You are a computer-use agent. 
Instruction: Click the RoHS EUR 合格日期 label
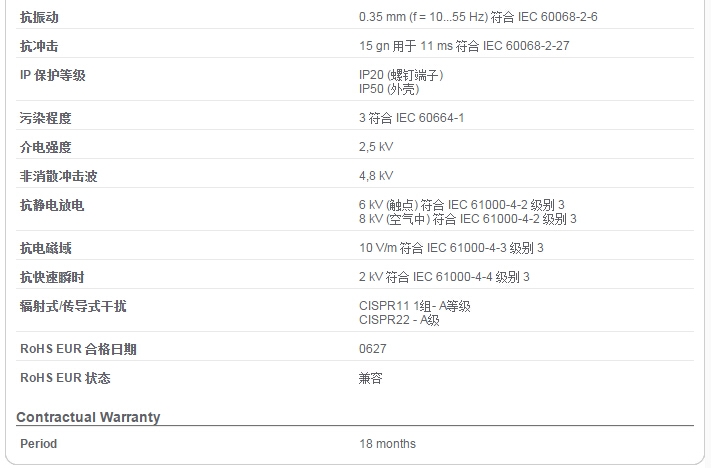coord(78,349)
